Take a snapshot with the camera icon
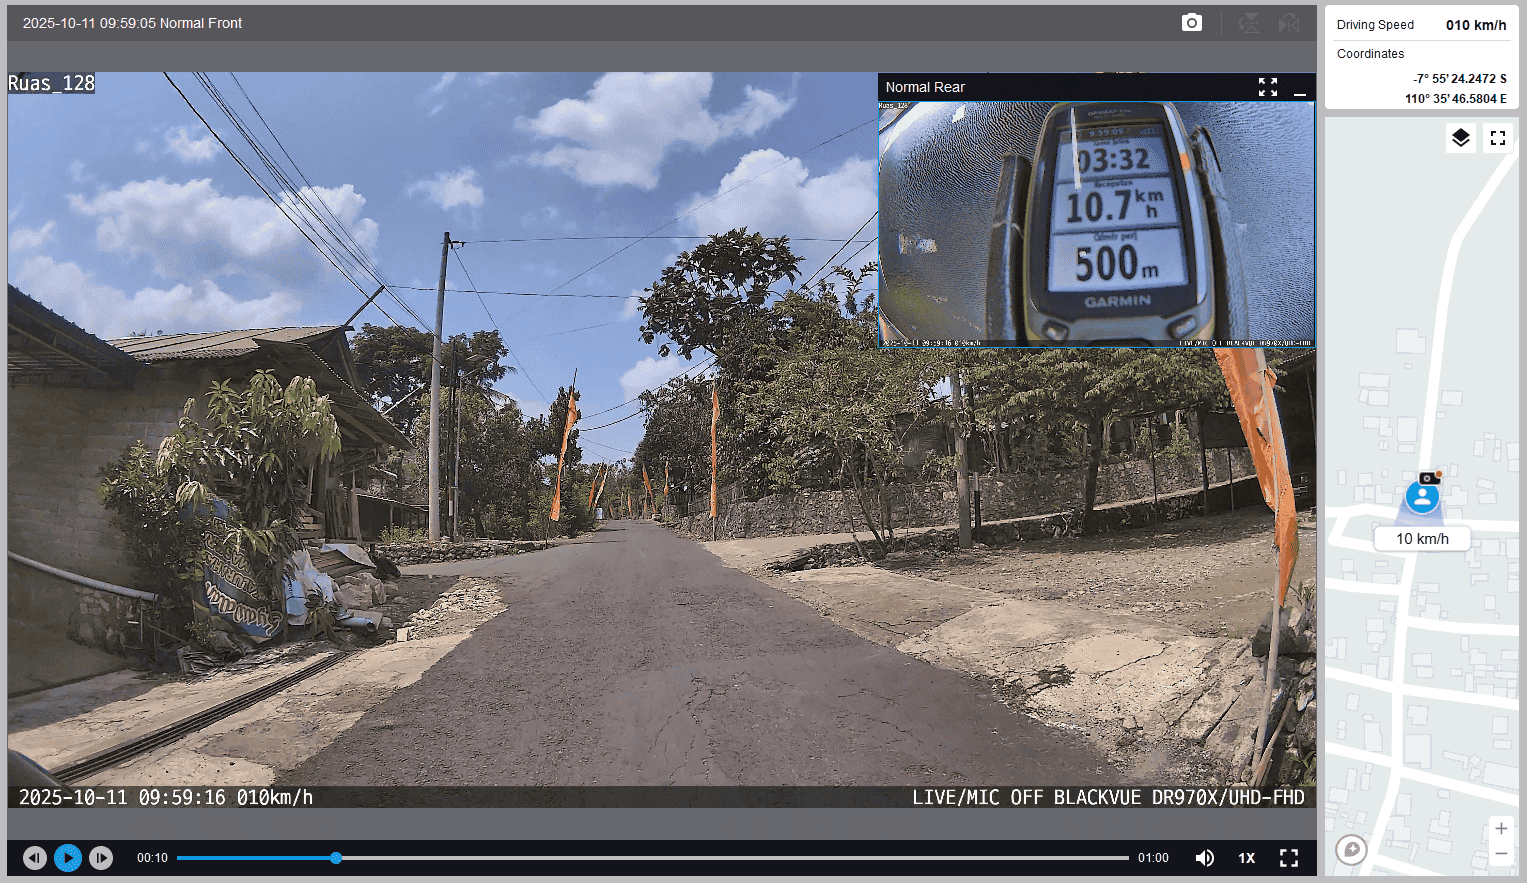The width and height of the screenshot is (1527, 883). coord(1191,23)
